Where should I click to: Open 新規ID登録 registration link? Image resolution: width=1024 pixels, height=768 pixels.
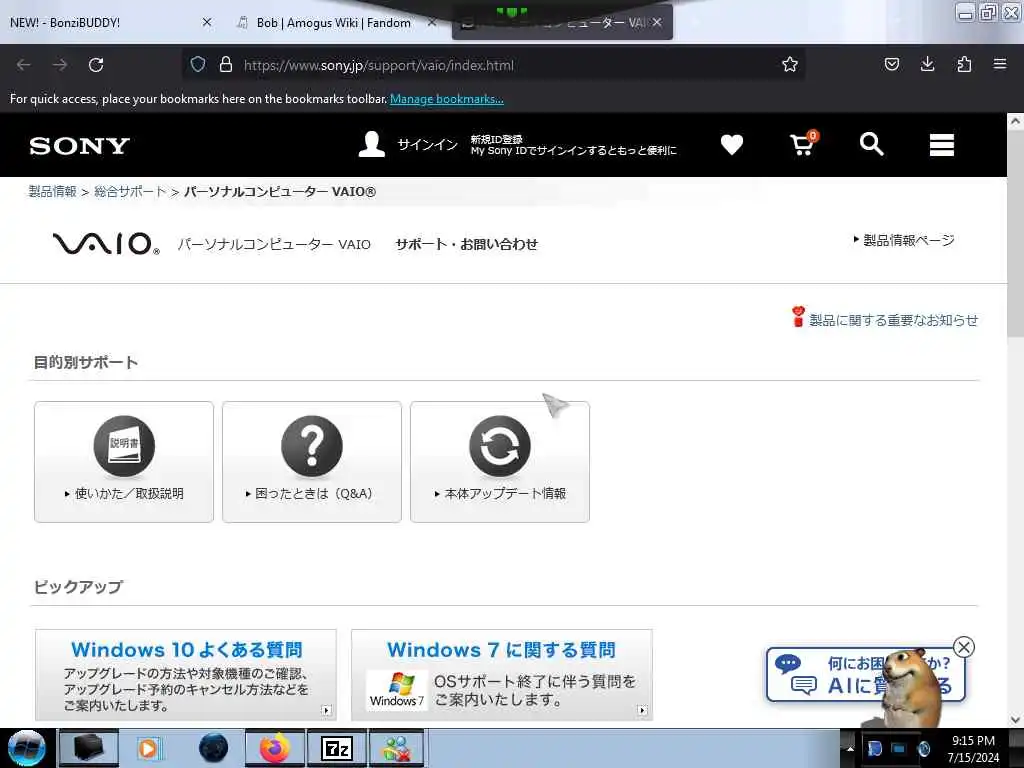point(496,139)
